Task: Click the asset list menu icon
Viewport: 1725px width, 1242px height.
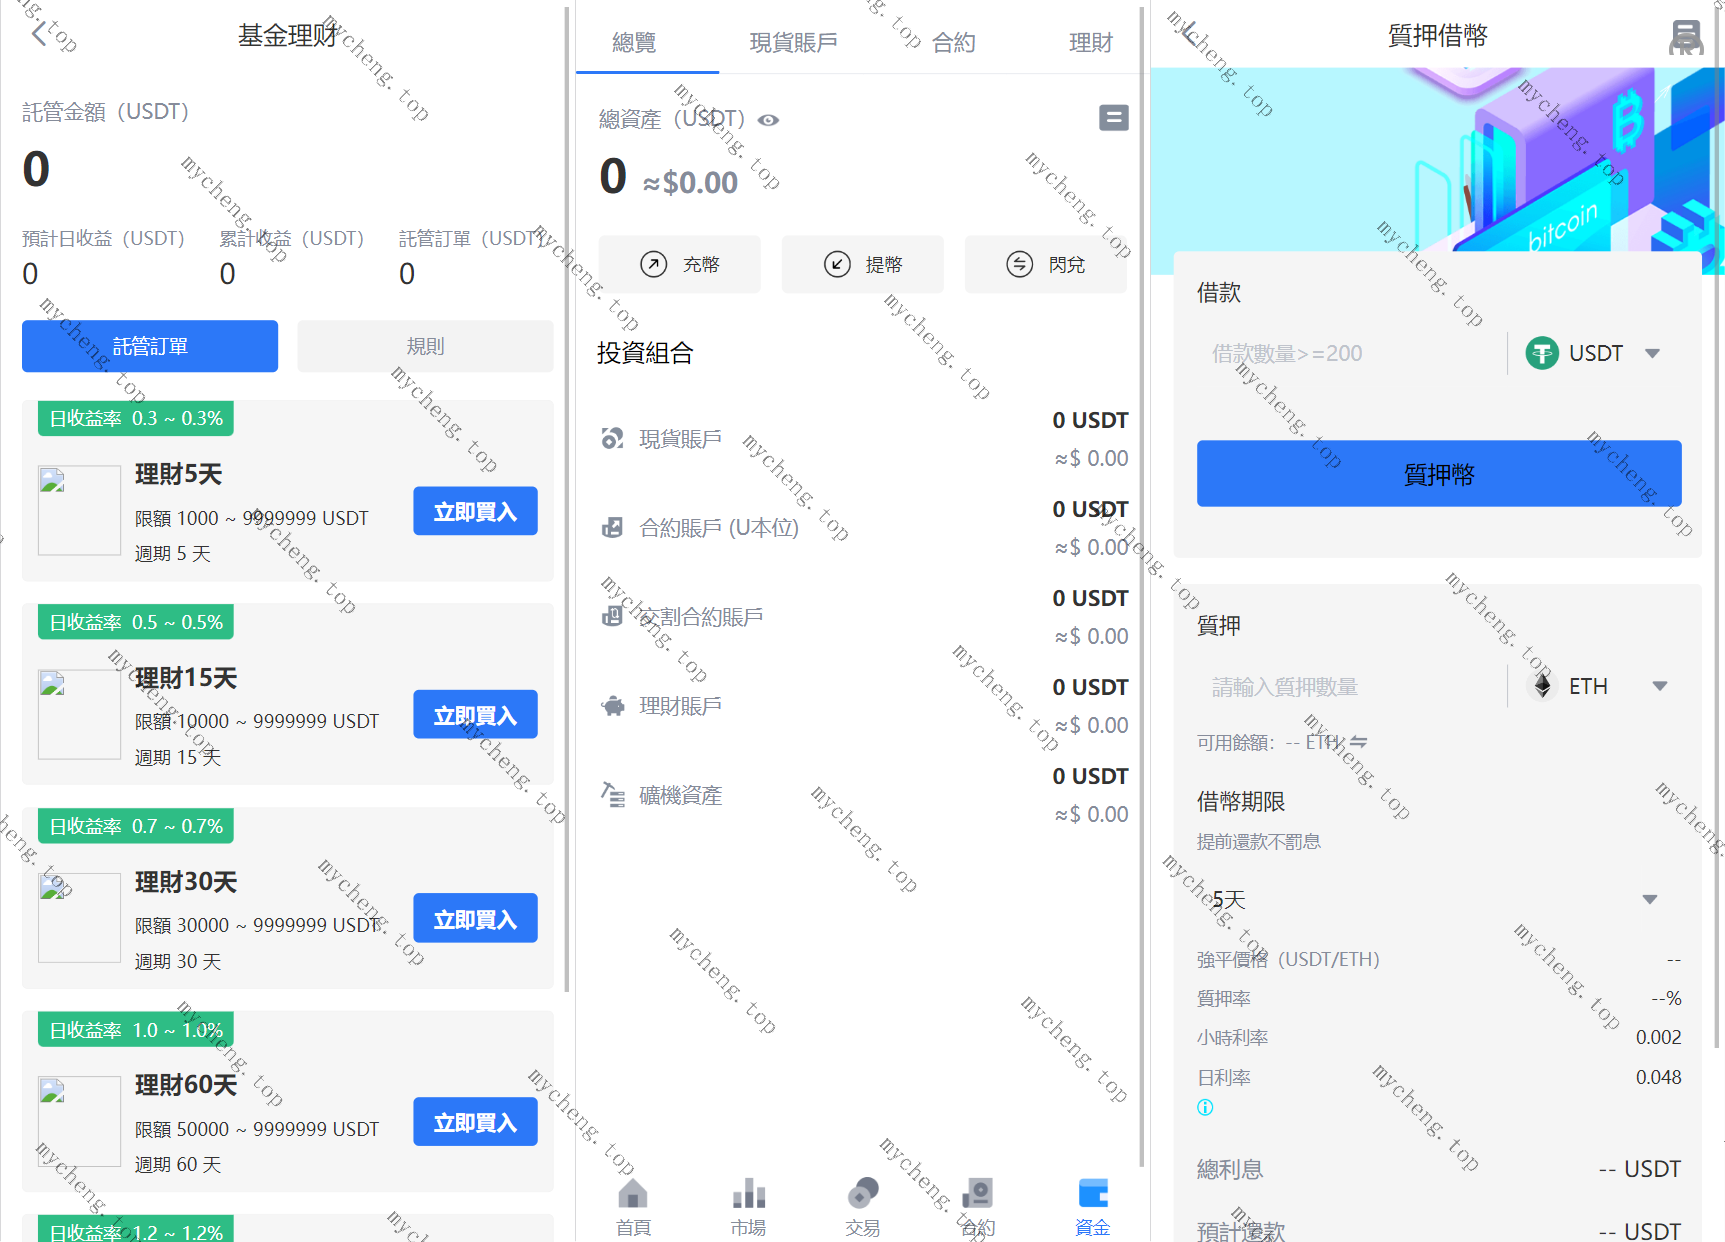Action: [1113, 118]
